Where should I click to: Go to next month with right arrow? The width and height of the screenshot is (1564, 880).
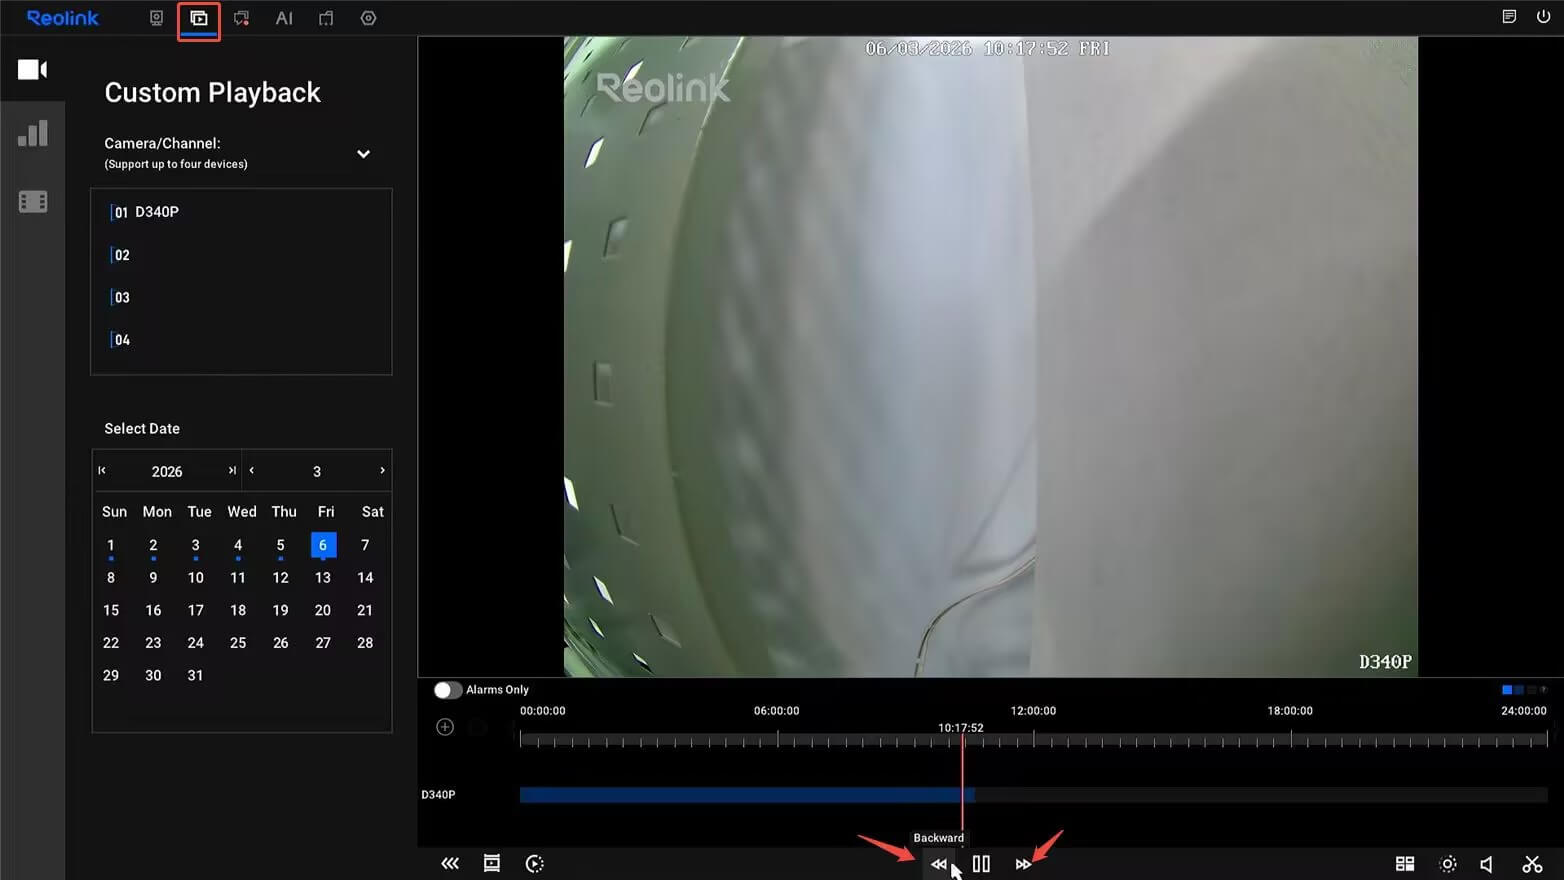(381, 470)
